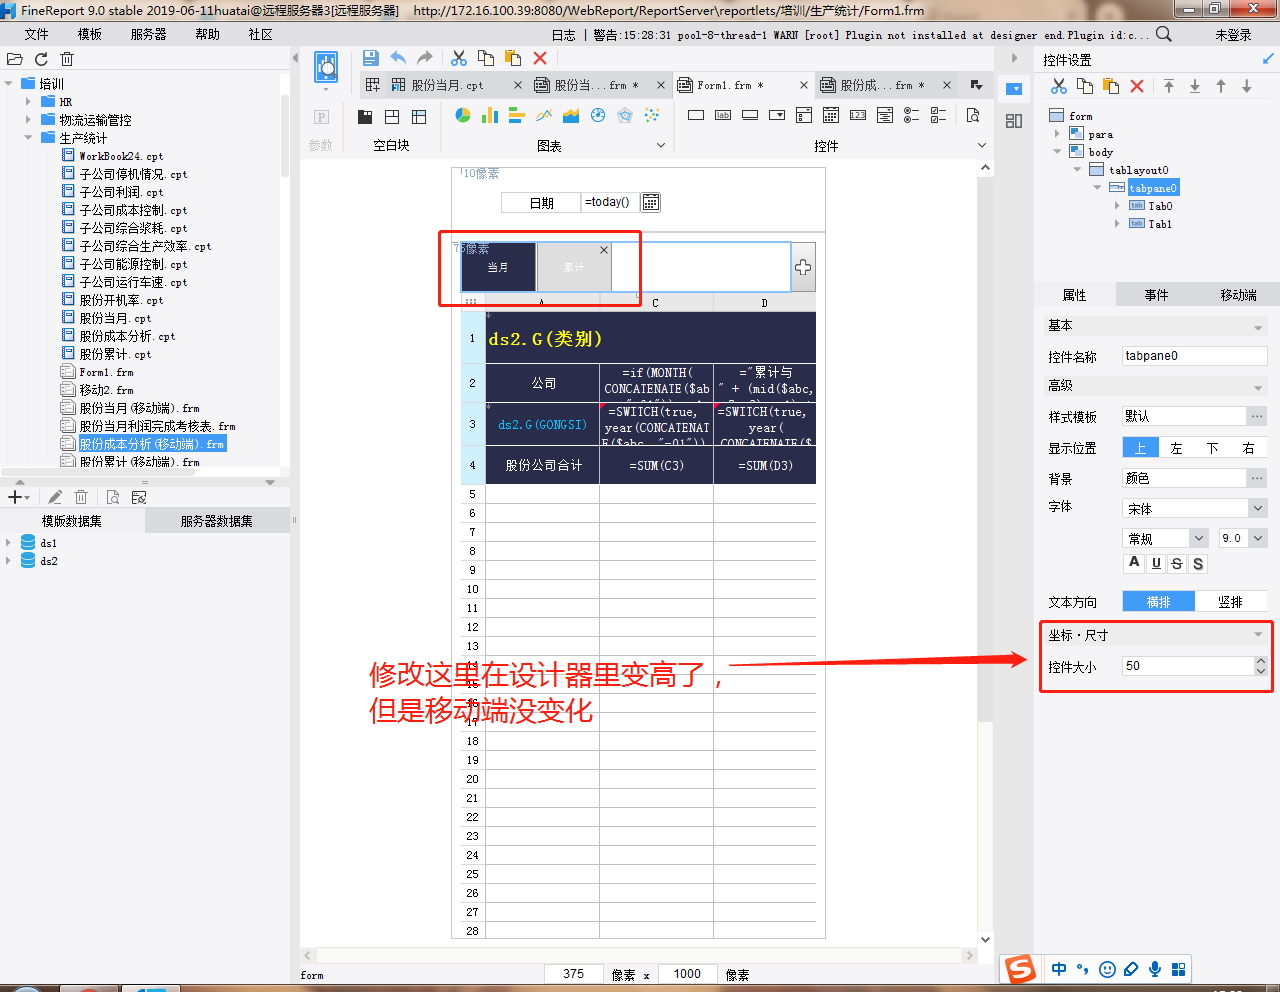Add a text box widget from the widget toolbar
Image resolution: width=1280 pixels, height=992 pixels.
(x=696, y=115)
